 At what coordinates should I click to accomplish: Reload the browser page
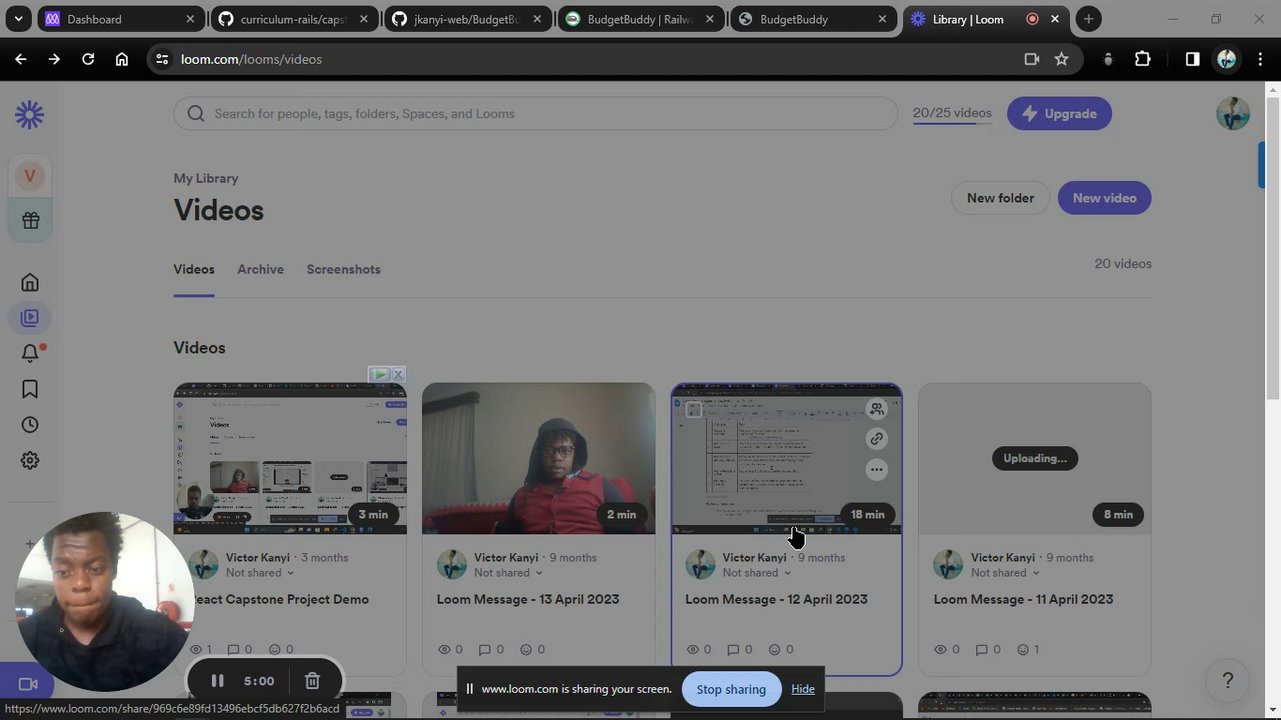click(88, 59)
